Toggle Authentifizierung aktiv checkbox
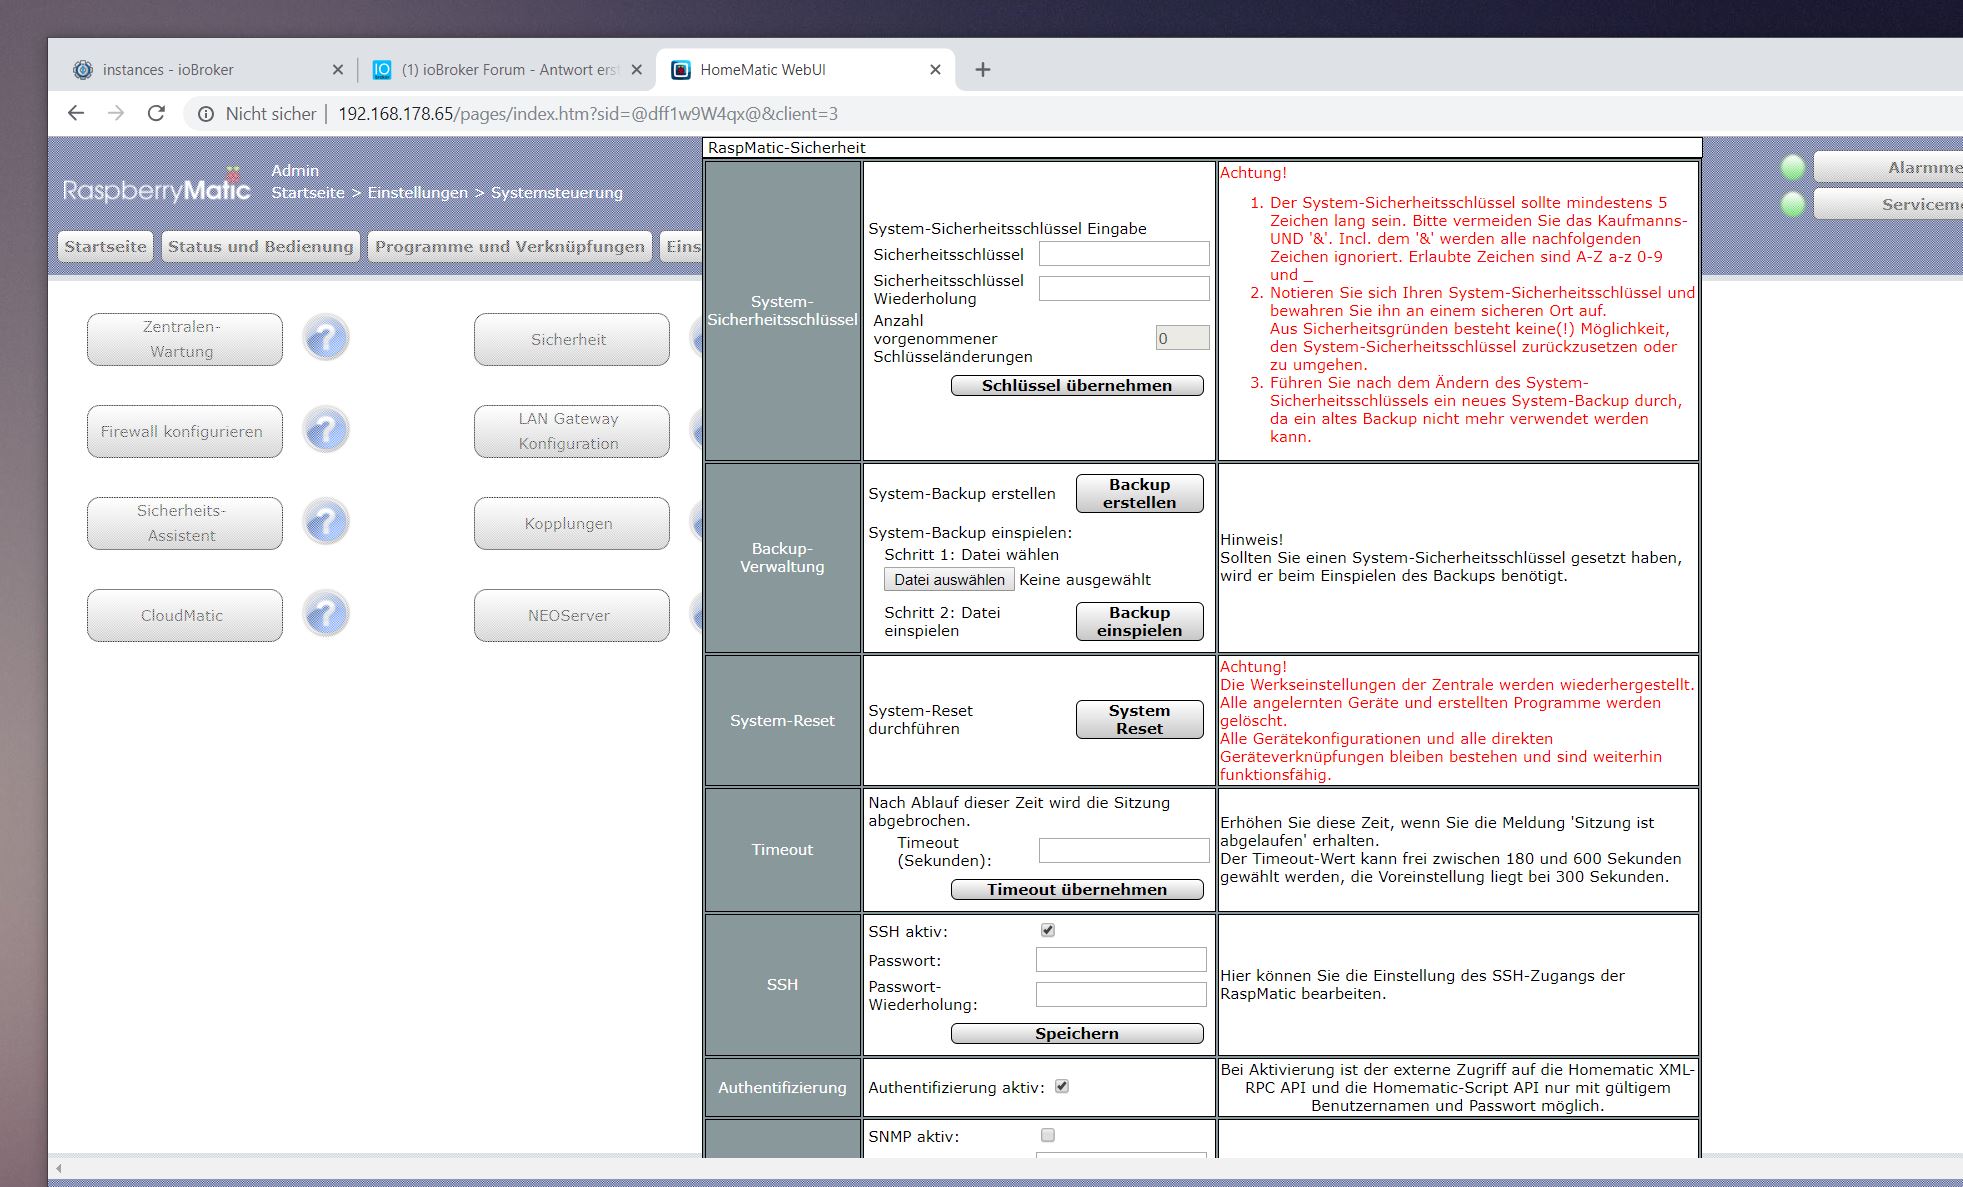1963x1187 pixels. (1062, 1086)
